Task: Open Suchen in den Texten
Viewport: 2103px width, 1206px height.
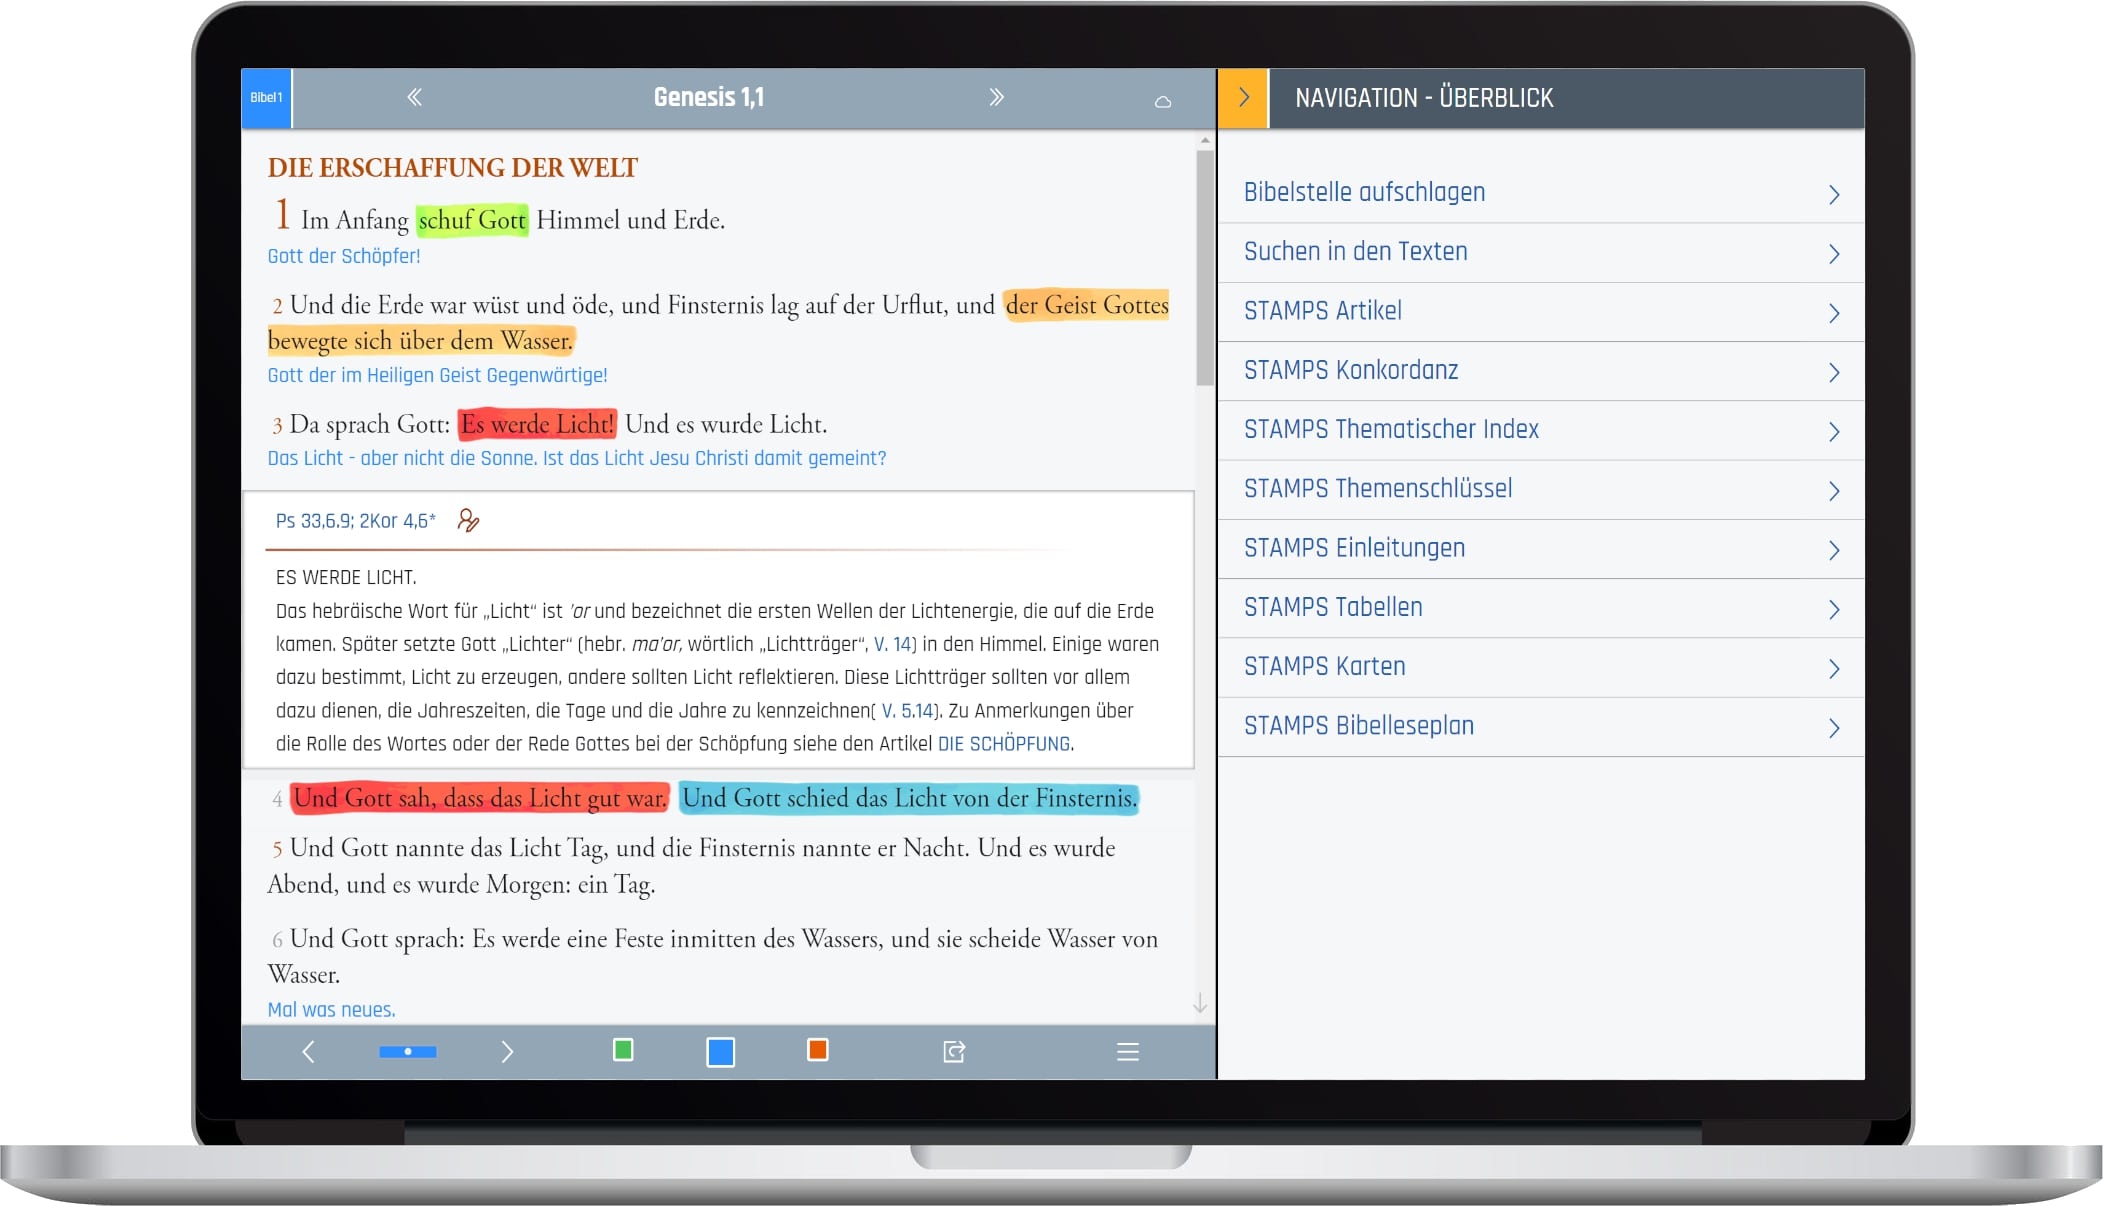Action: click(x=1355, y=252)
